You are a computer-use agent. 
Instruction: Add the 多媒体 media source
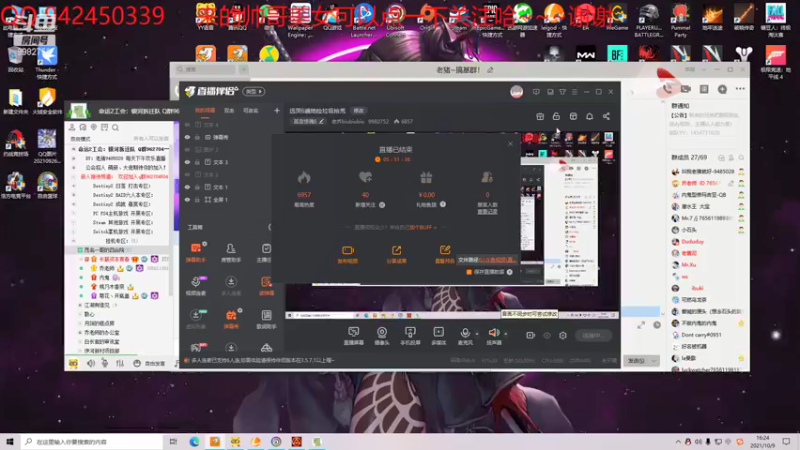(438, 336)
